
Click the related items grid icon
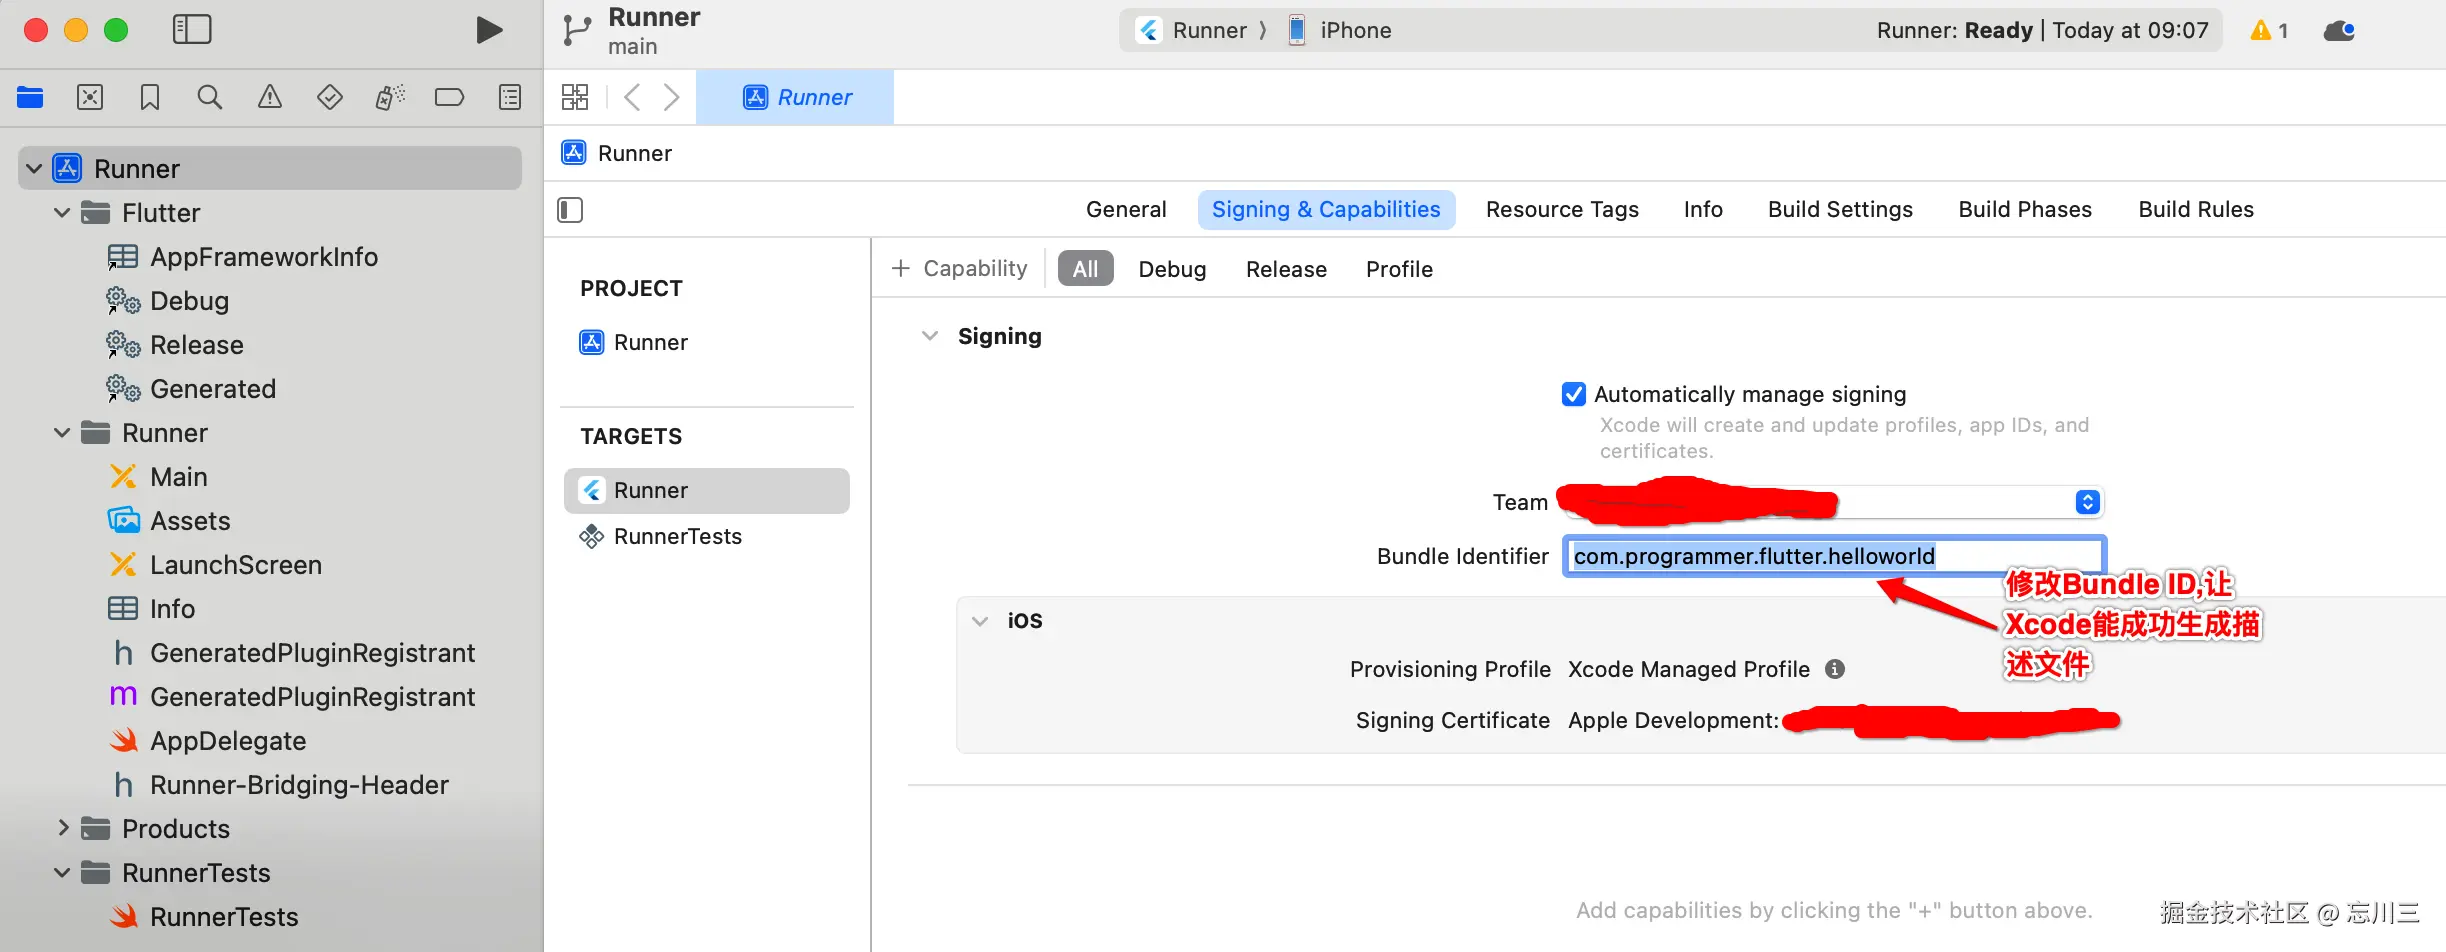[575, 97]
